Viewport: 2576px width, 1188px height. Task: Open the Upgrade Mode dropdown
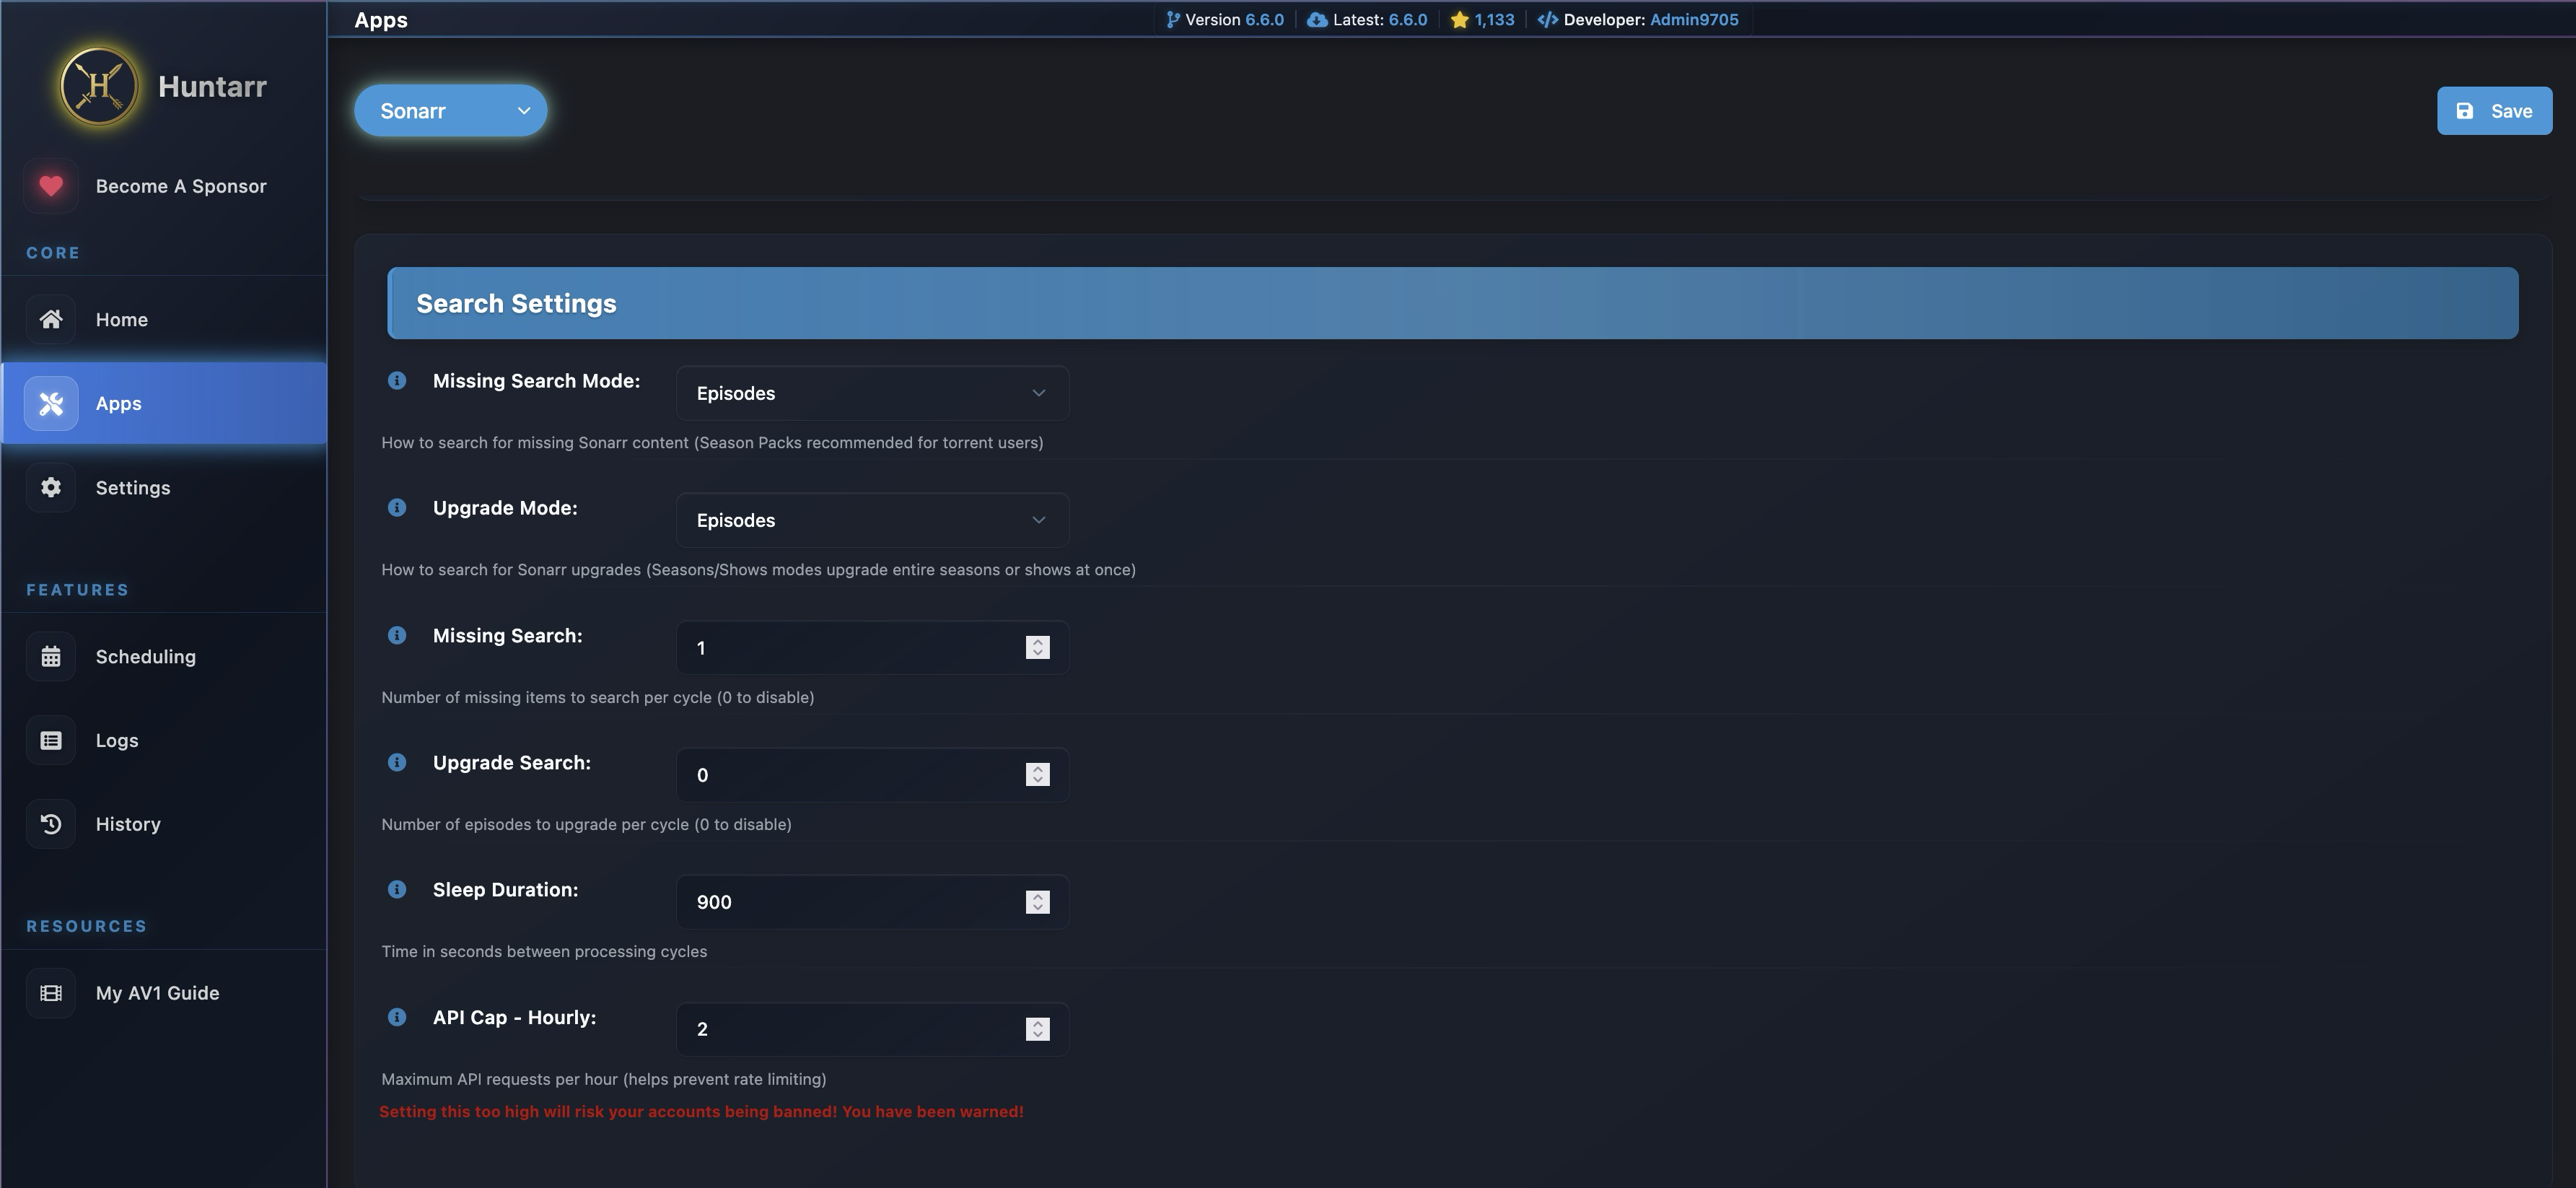click(872, 520)
